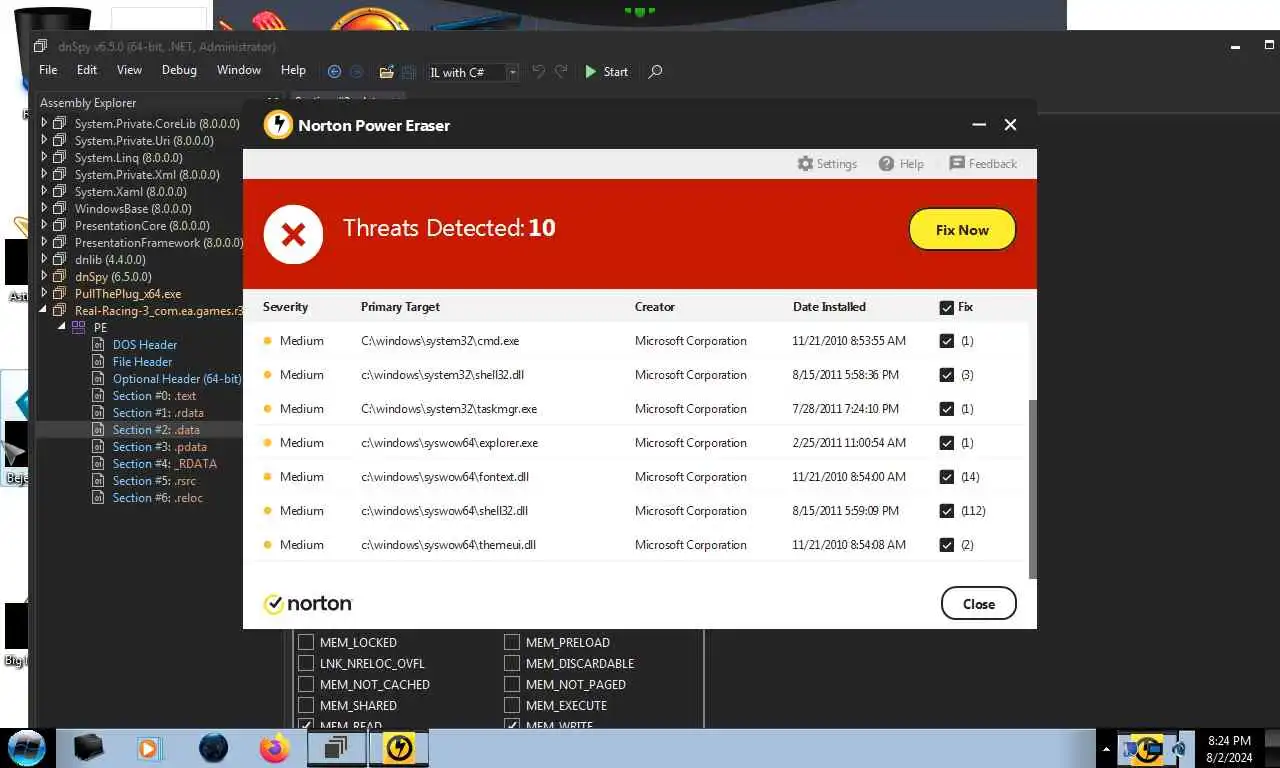This screenshot has height=768, width=1280.
Task: Open dnSpy File menu
Action: coord(48,70)
